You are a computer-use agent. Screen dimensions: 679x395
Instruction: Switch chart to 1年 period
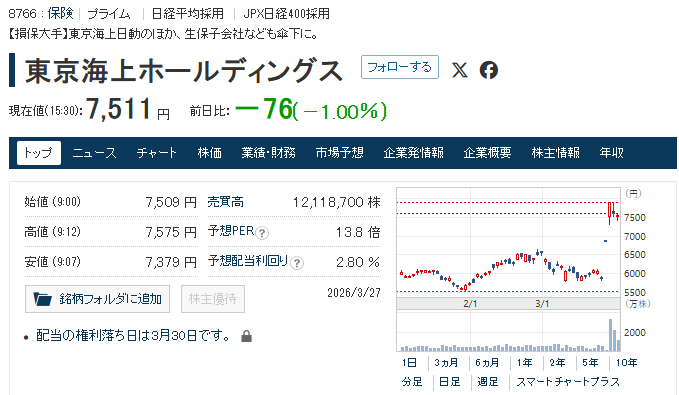pyautogui.click(x=524, y=363)
